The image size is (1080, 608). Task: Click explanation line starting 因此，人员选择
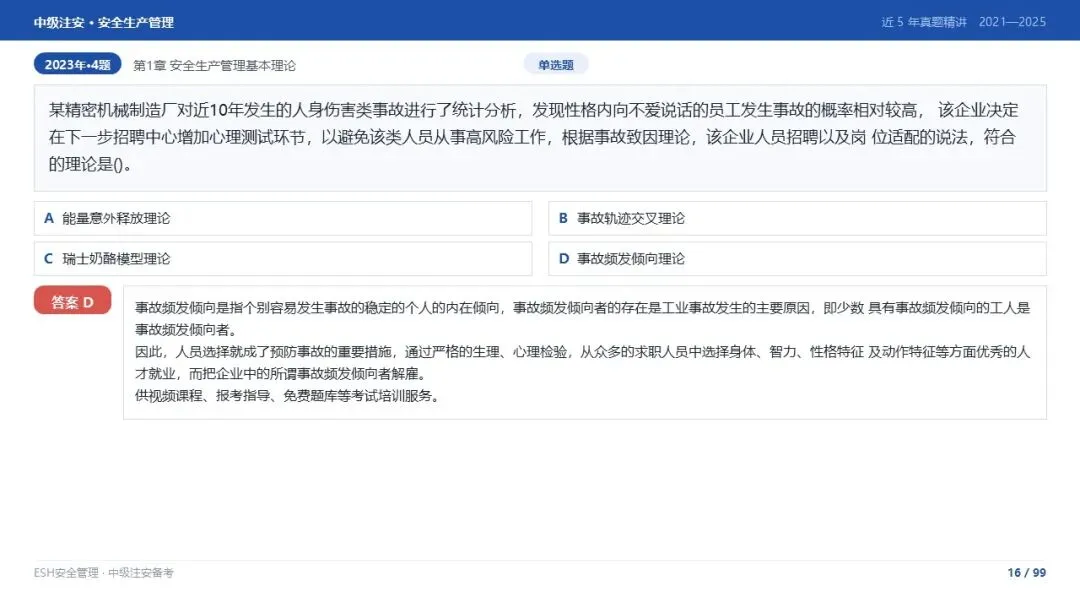coord(582,362)
